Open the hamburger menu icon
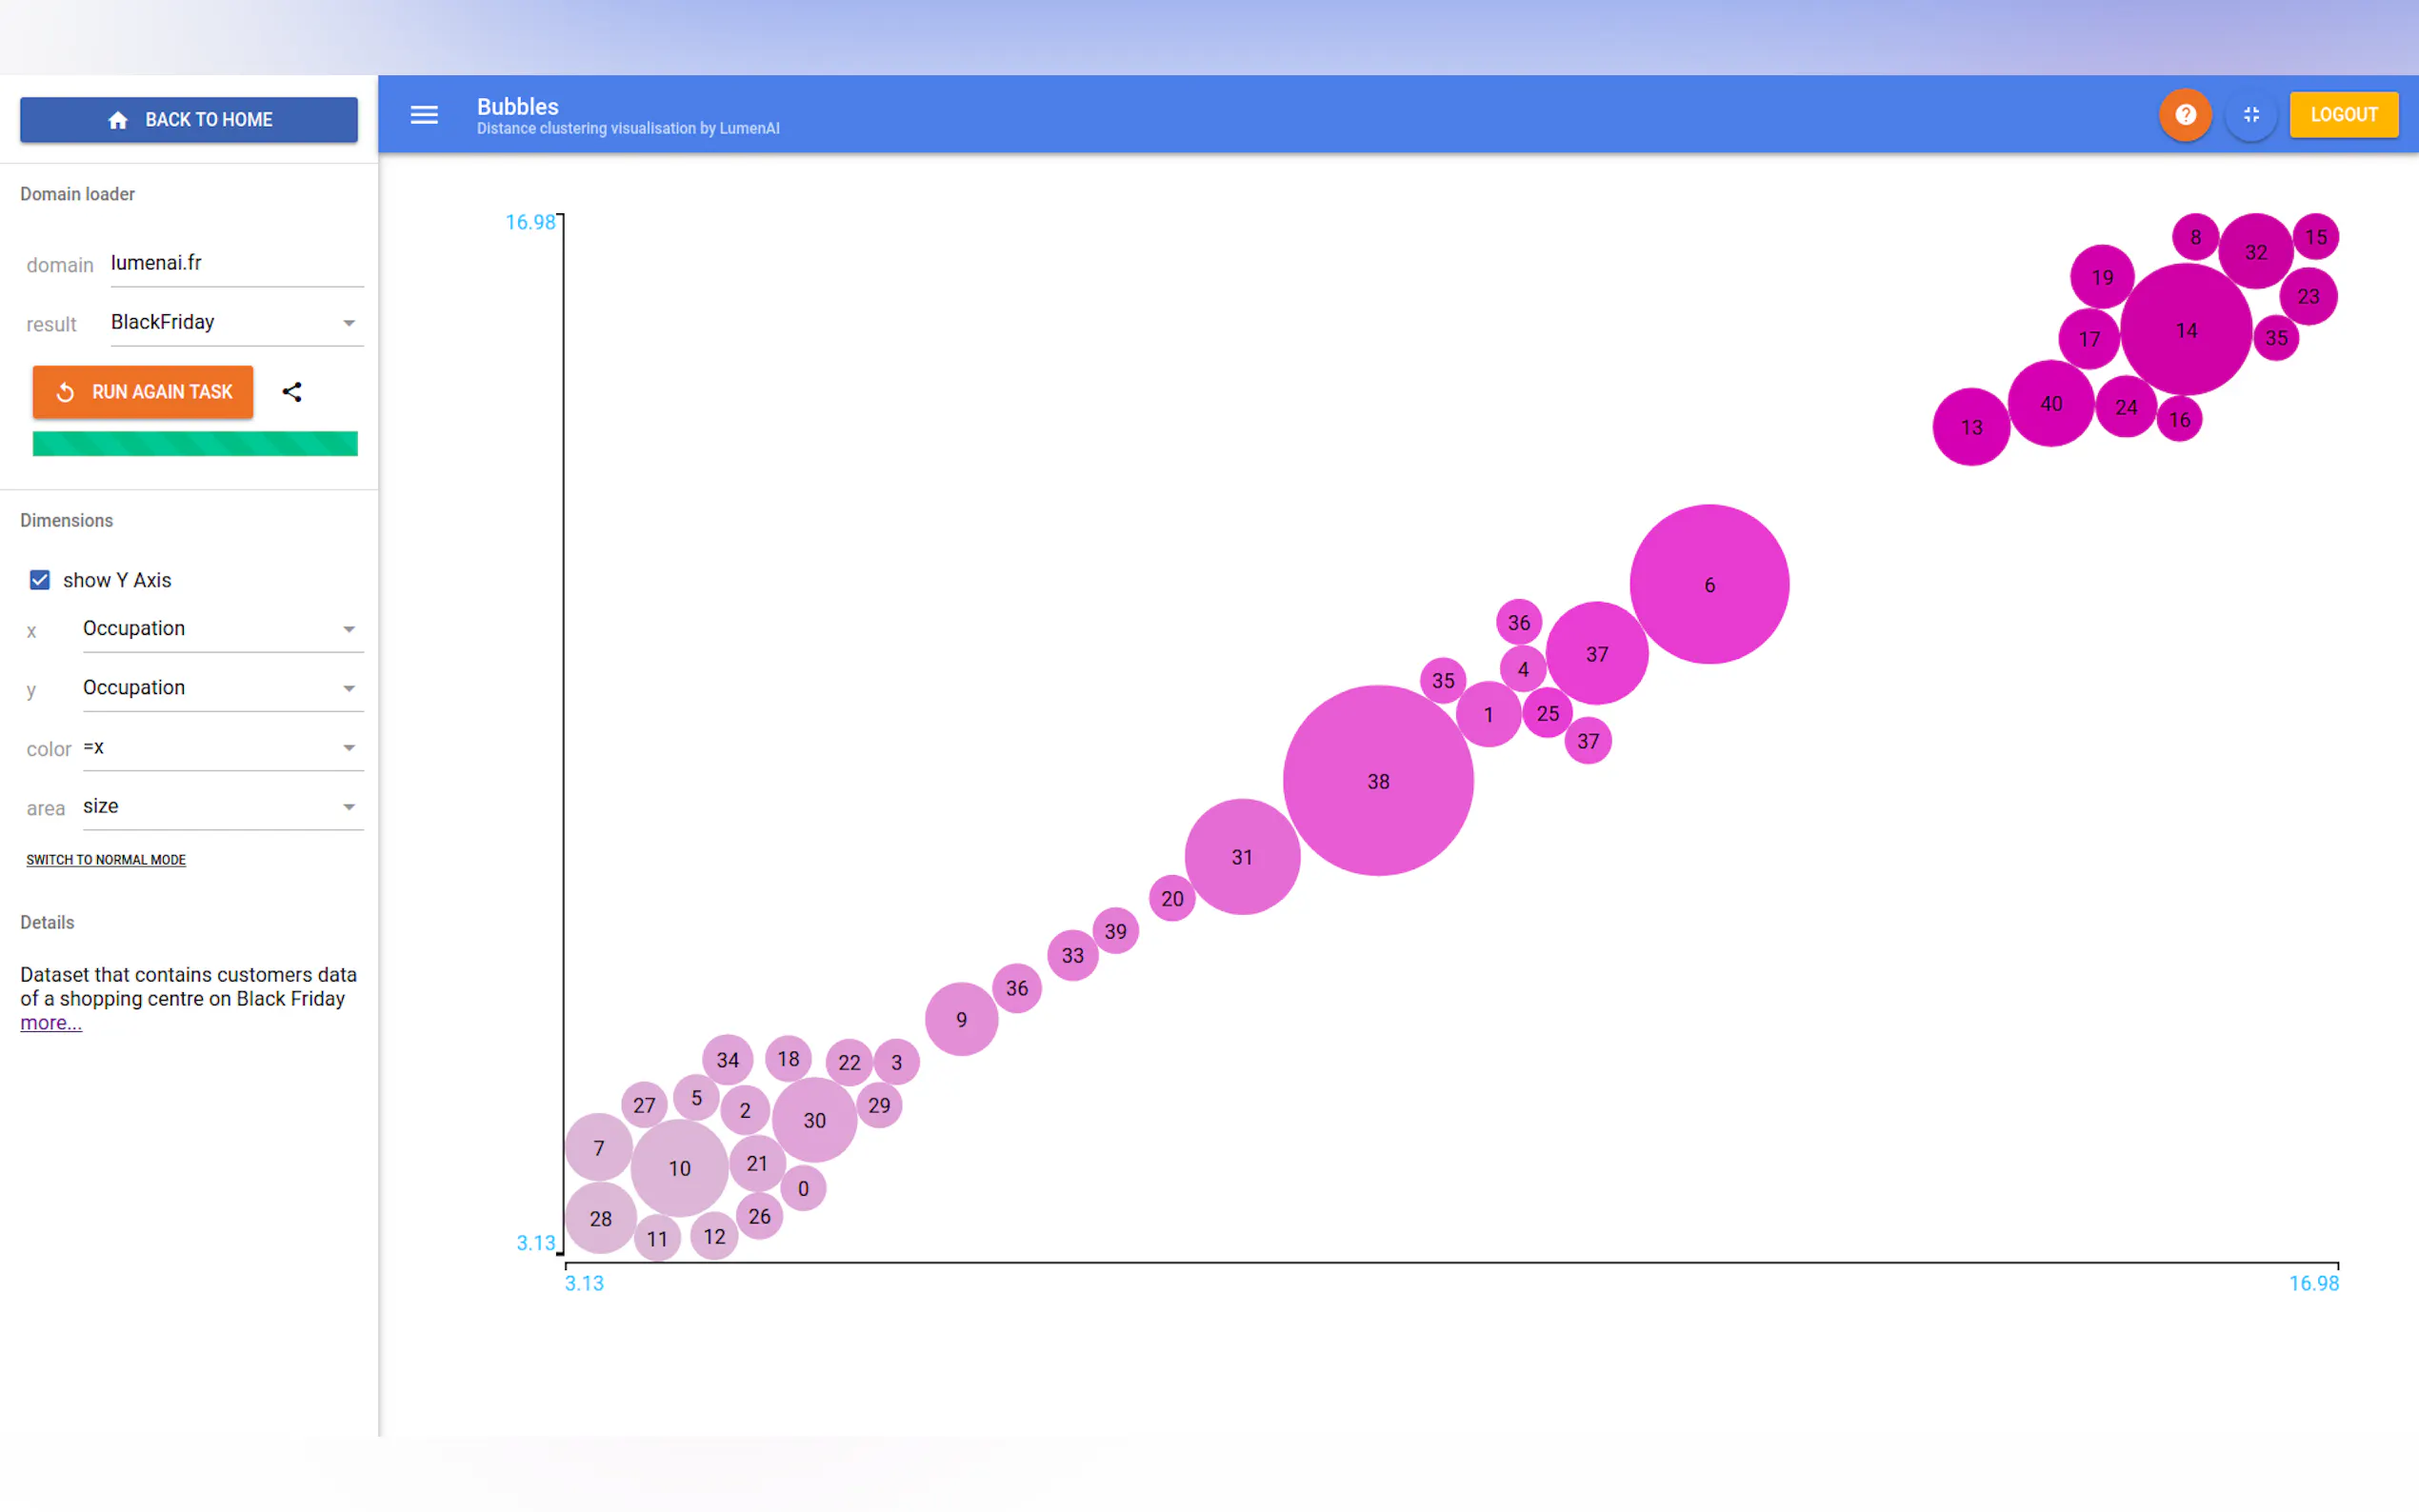The image size is (2419, 1512). tap(424, 115)
